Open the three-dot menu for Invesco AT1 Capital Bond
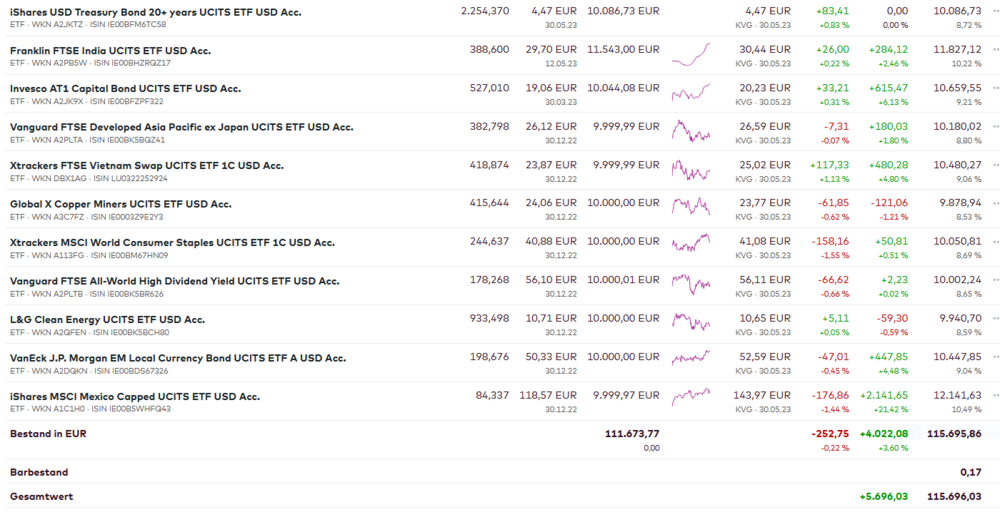1000x512 pixels. click(995, 88)
